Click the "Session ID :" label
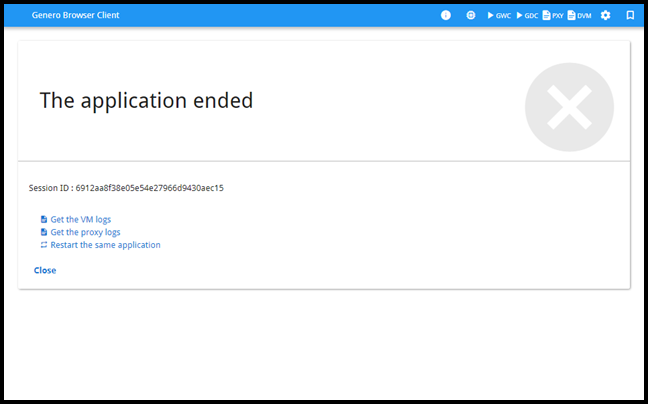 click(x=50, y=187)
